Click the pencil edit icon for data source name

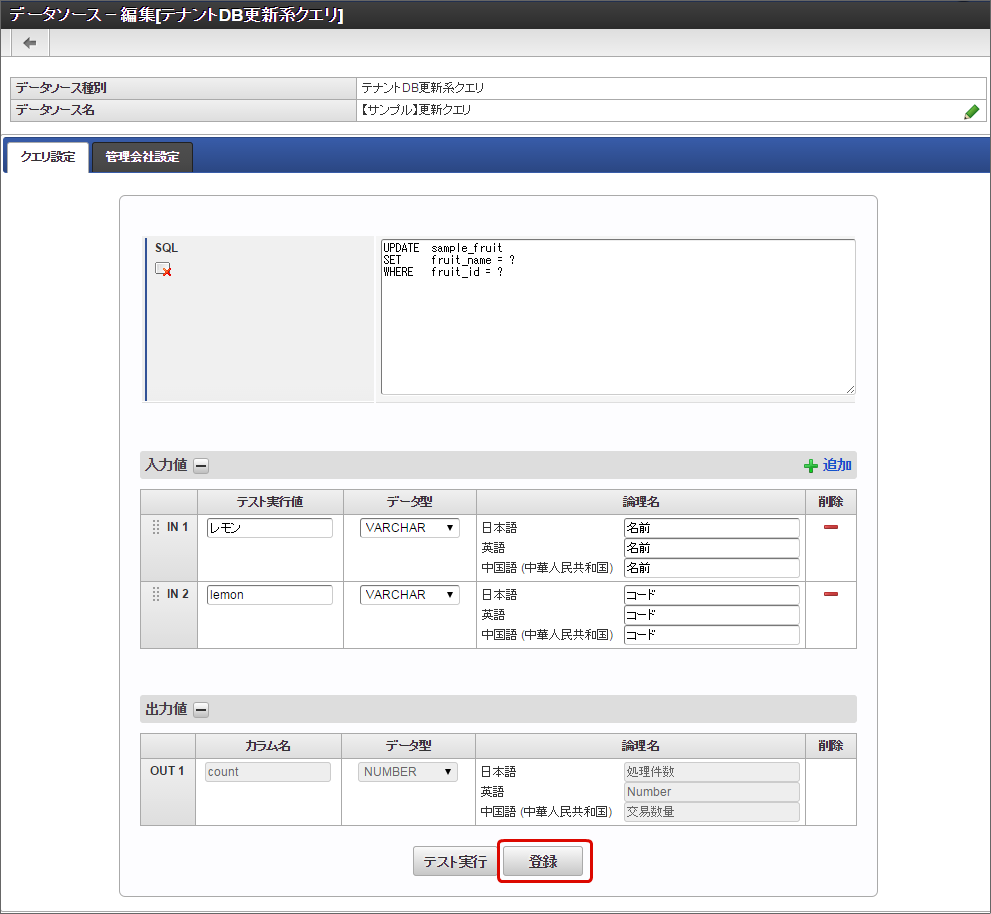[x=971, y=112]
